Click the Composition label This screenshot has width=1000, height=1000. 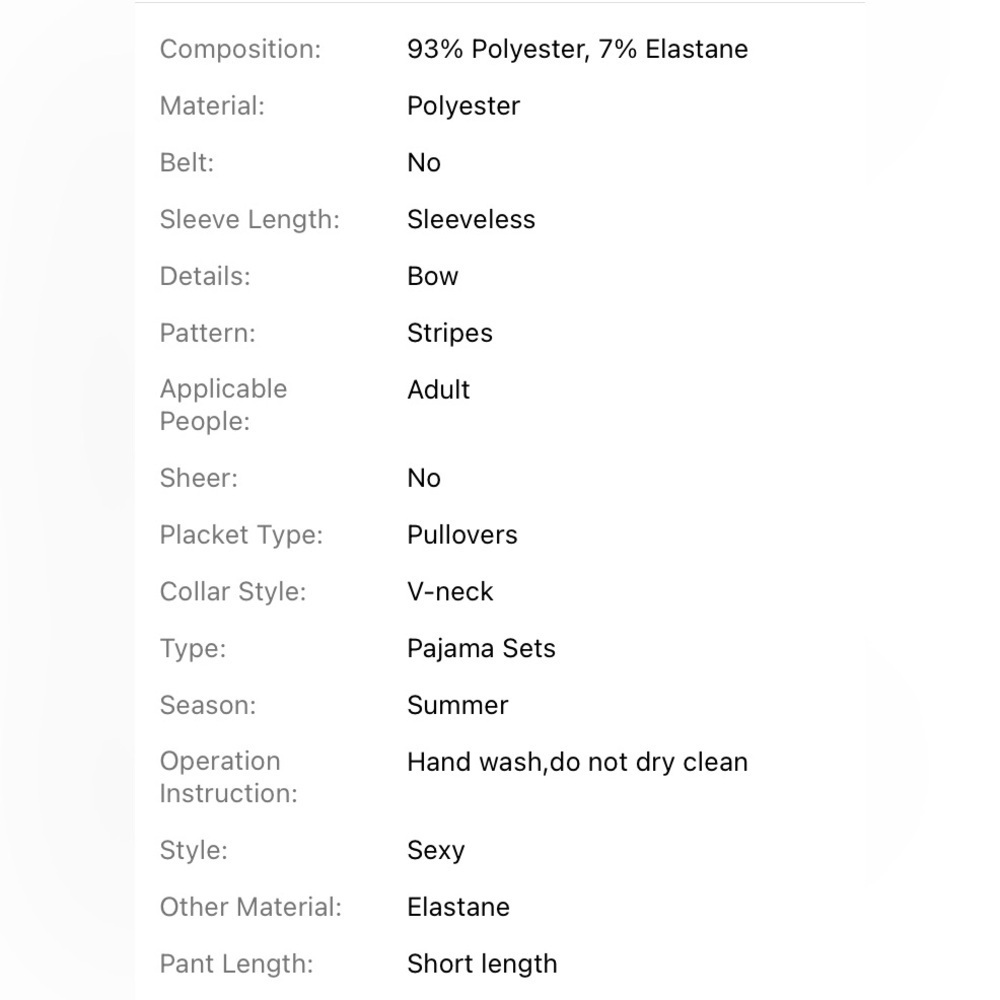click(240, 49)
